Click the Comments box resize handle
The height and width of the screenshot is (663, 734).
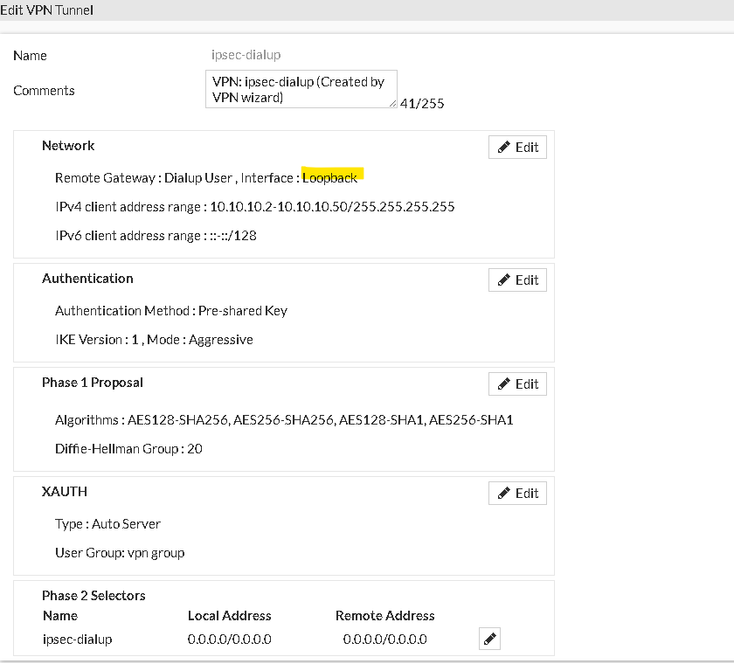point(392,104)
